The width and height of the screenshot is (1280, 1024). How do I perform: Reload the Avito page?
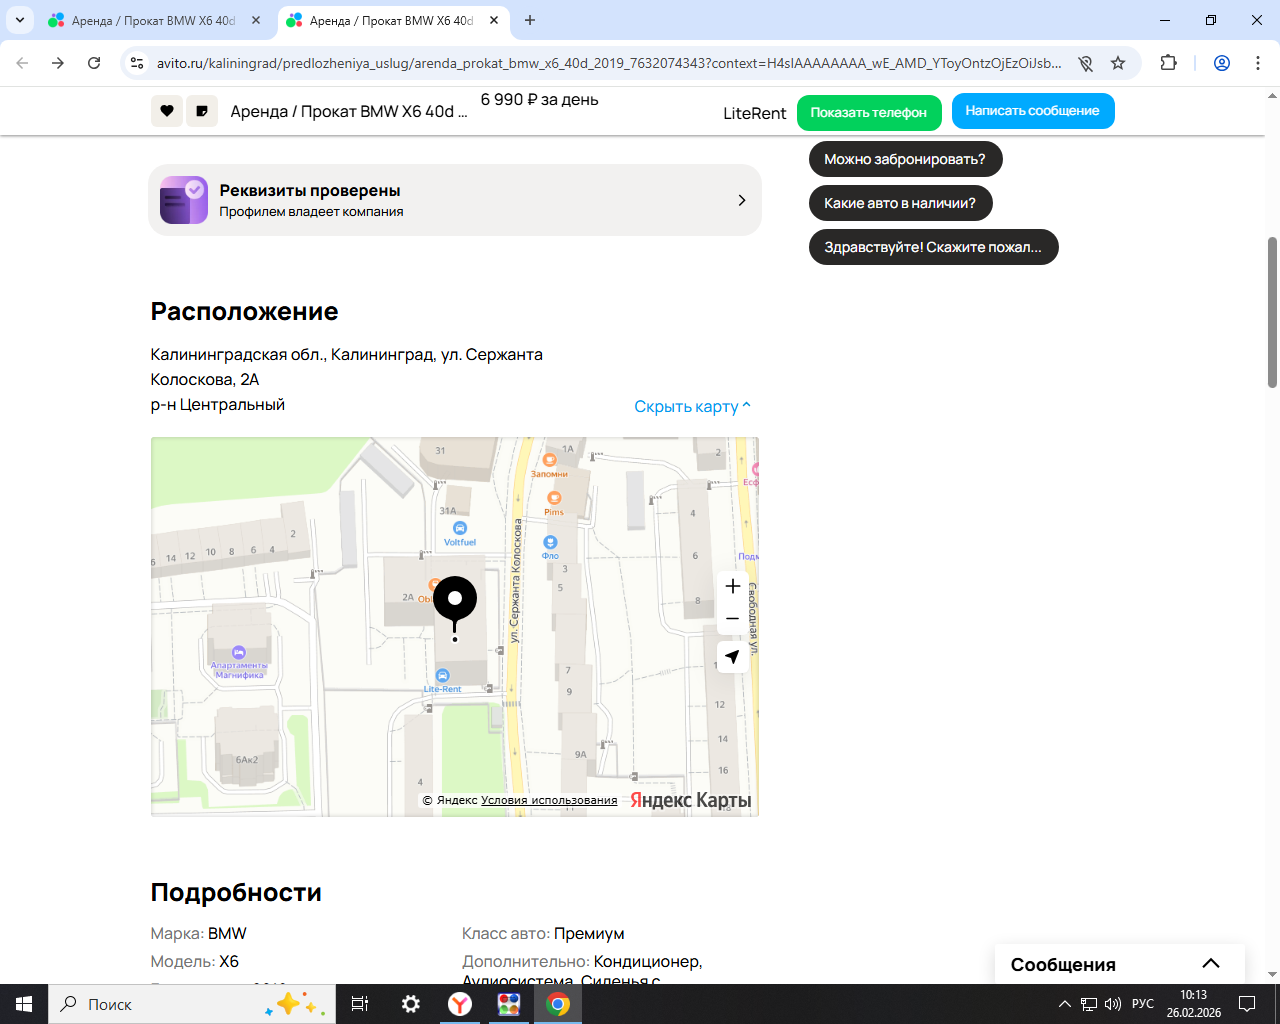click(x=94, y=63)
